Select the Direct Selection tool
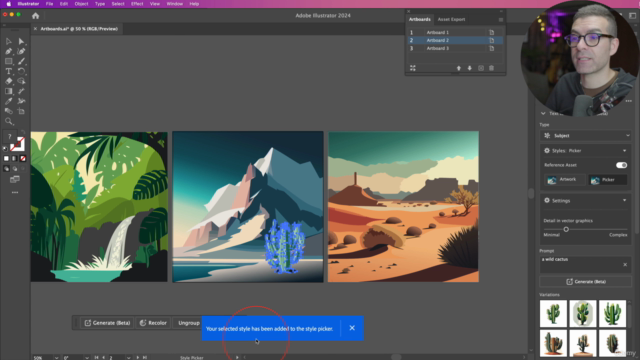Image resolution: width=640 pixels, height=360 pixels. [x=21, y=41]
